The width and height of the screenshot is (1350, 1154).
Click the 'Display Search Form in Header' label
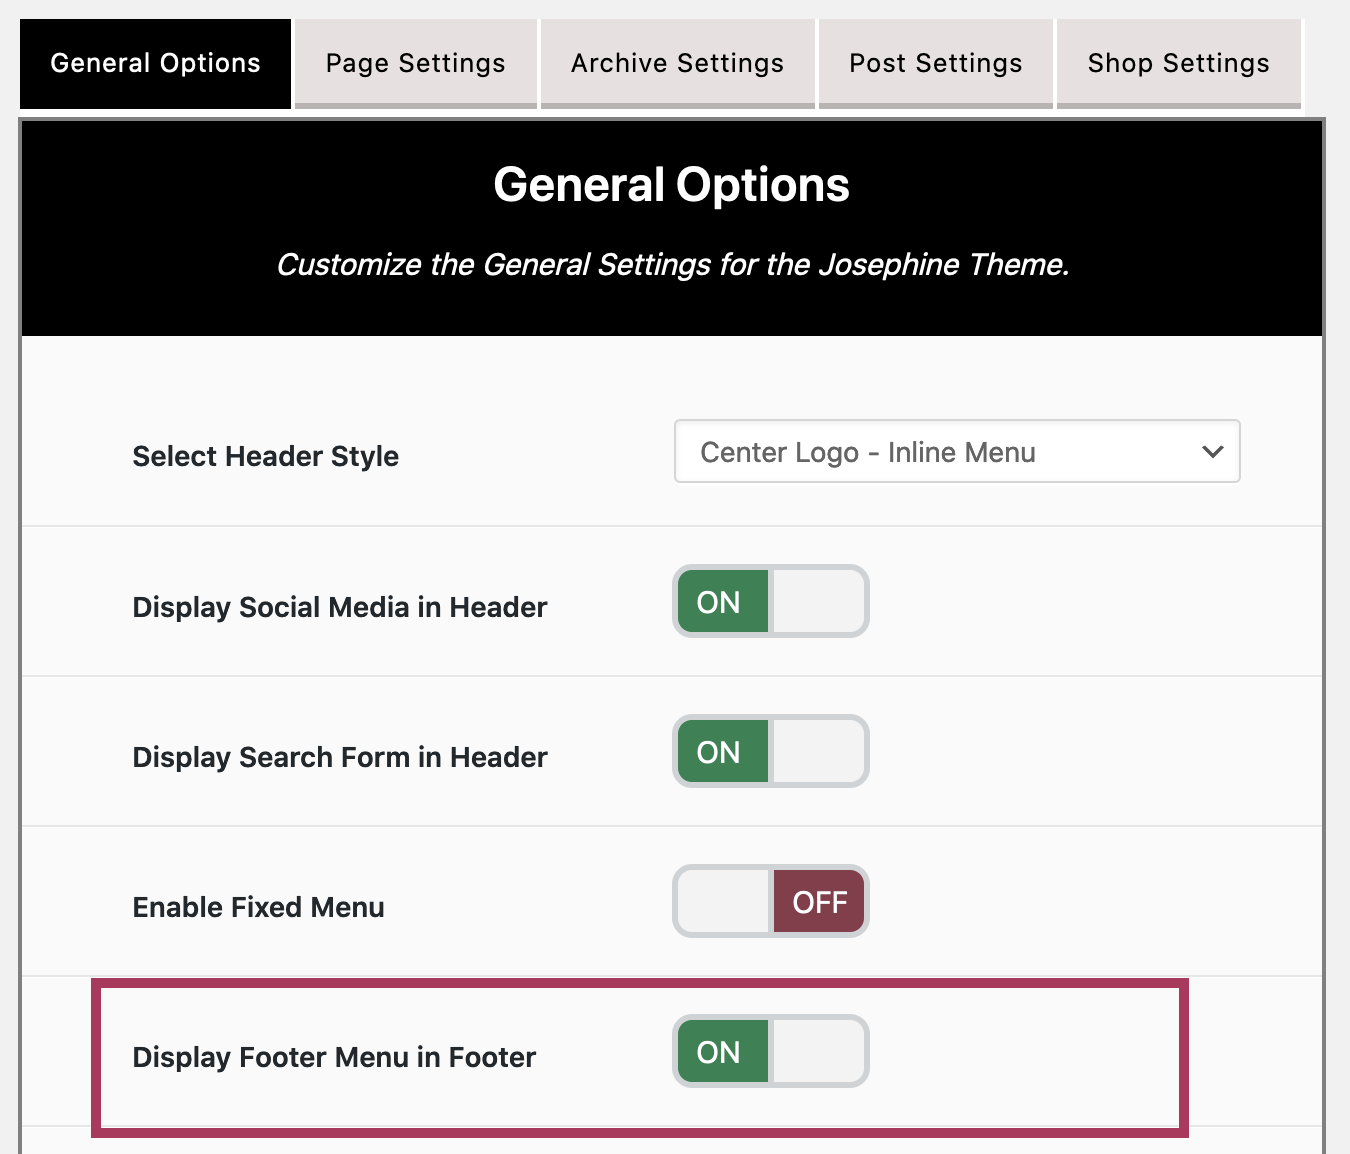click(340, 757)
